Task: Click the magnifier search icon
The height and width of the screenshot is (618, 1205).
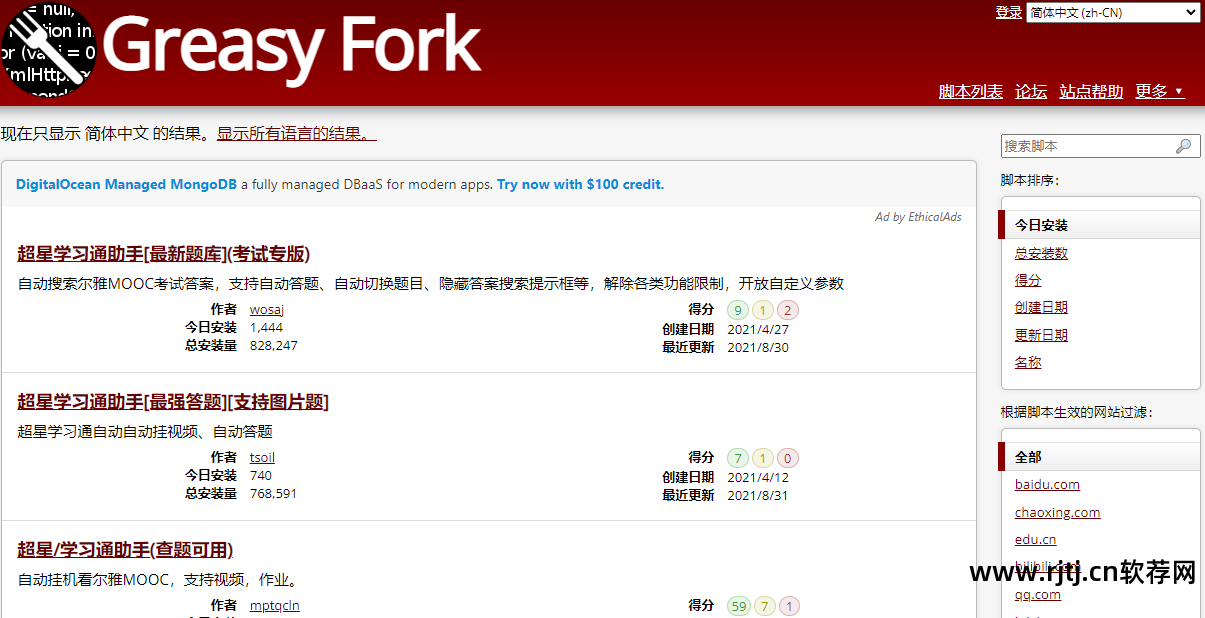Action: tap(1184, 146)
